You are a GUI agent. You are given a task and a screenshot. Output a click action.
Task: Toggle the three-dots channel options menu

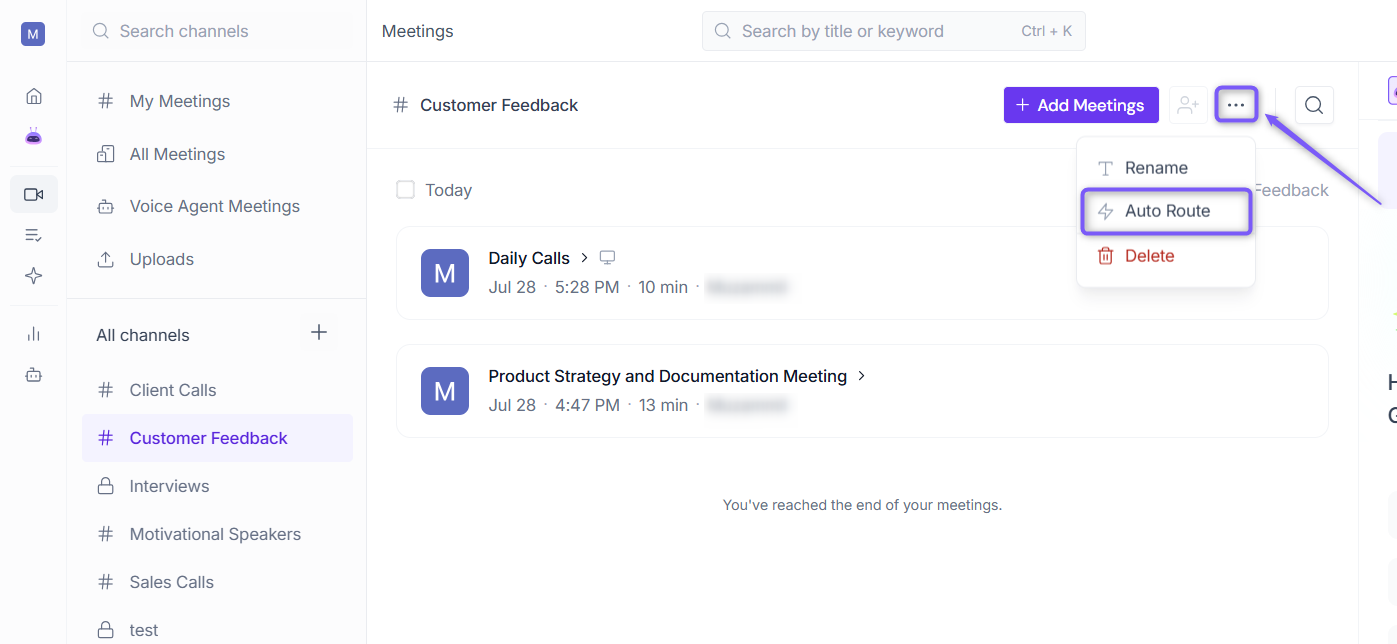[1237, 105]
